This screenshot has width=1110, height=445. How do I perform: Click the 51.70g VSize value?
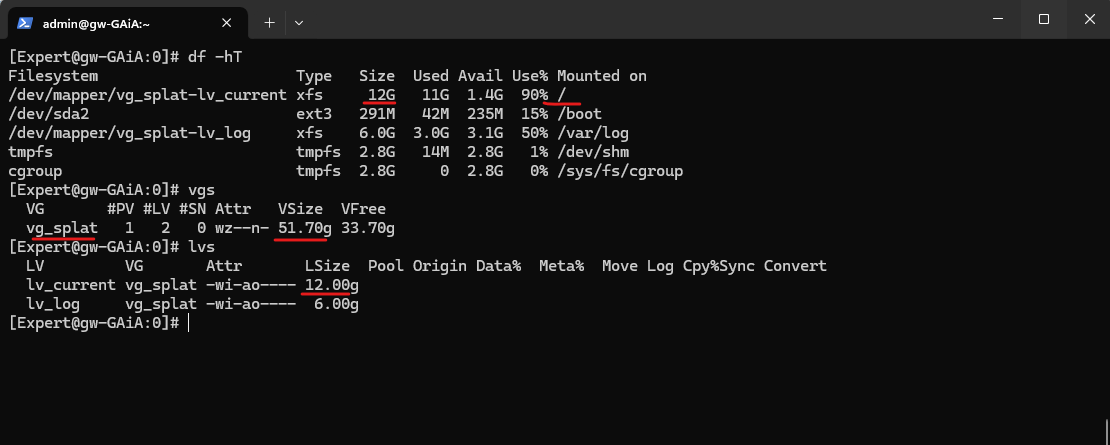(x=304, y=228)
